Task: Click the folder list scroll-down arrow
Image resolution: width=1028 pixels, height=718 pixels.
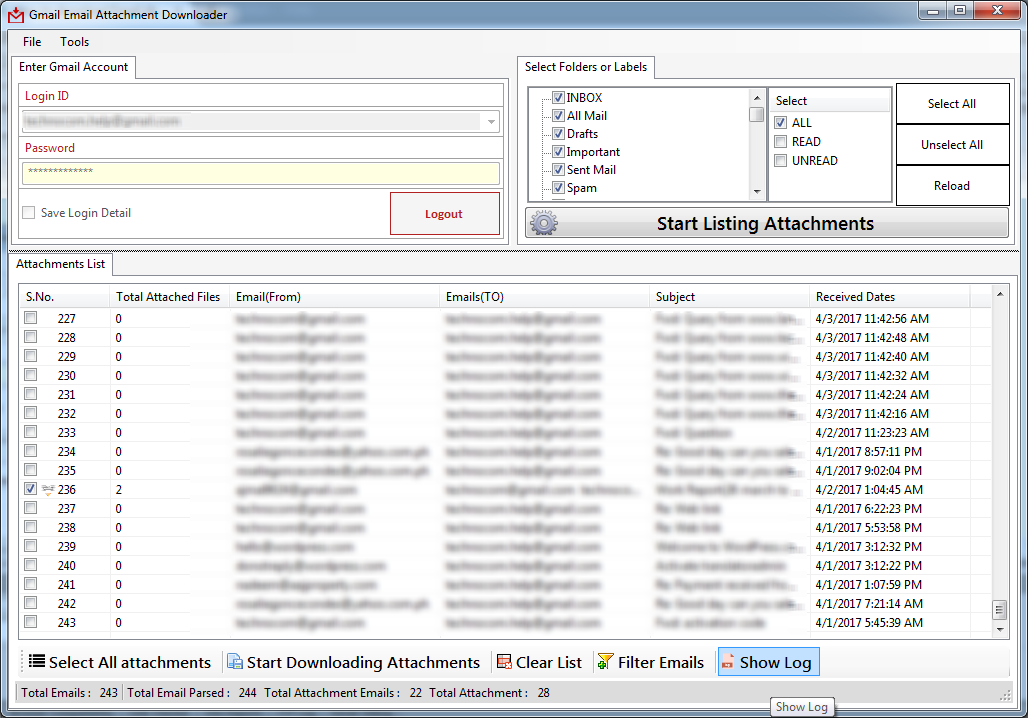Action: 757,192
